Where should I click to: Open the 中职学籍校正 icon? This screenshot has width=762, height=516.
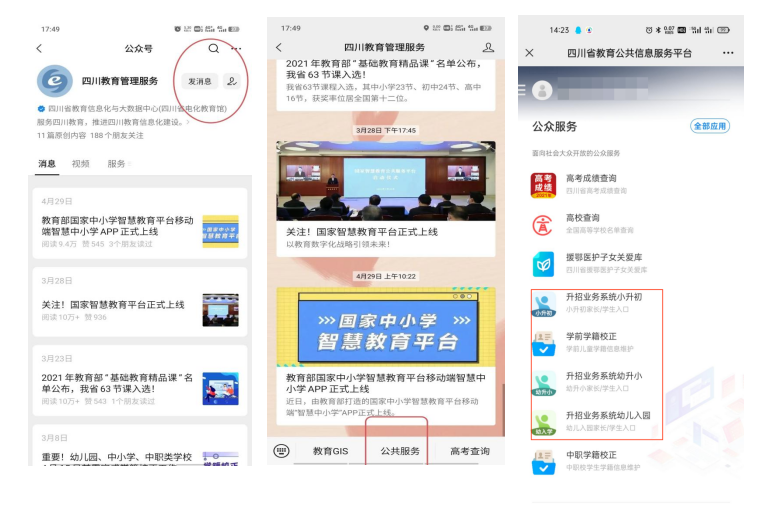click(x=543, y=463)
